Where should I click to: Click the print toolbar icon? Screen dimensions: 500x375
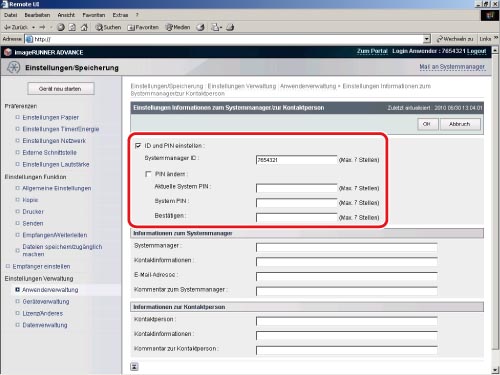[230, 27]
